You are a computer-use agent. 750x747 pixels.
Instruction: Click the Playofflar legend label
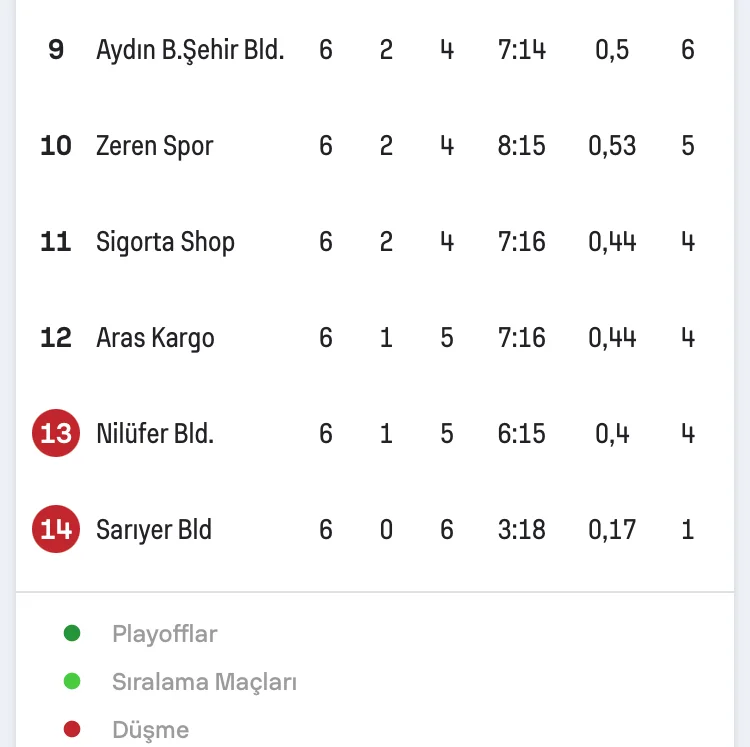(x=164, y=634)
